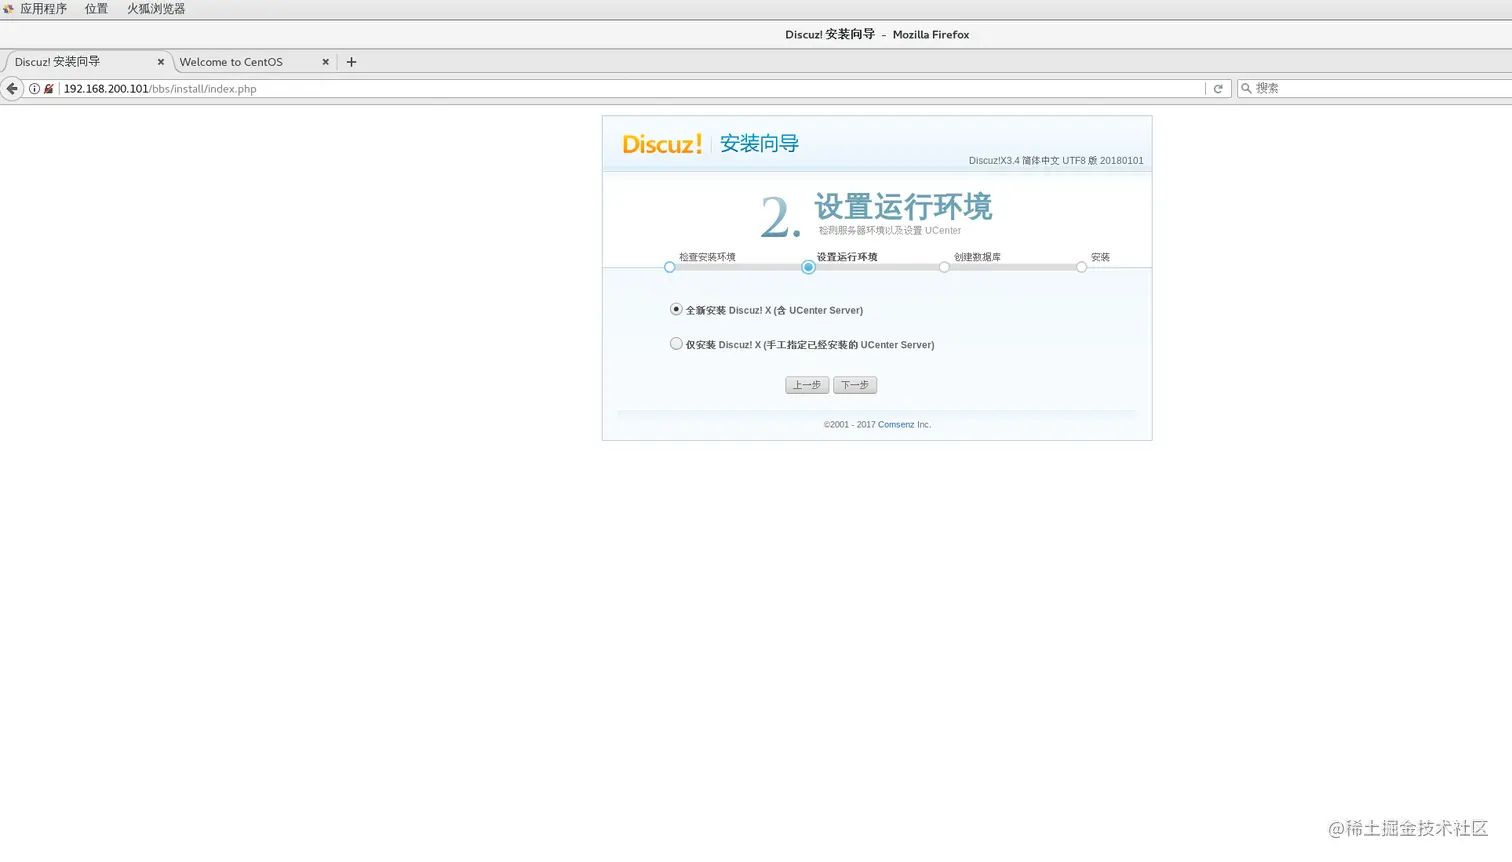Viewport: 1512px width, 862px height.
Task: Select 仅安装 Discuz! X radio option
Action: coord(676,344)
